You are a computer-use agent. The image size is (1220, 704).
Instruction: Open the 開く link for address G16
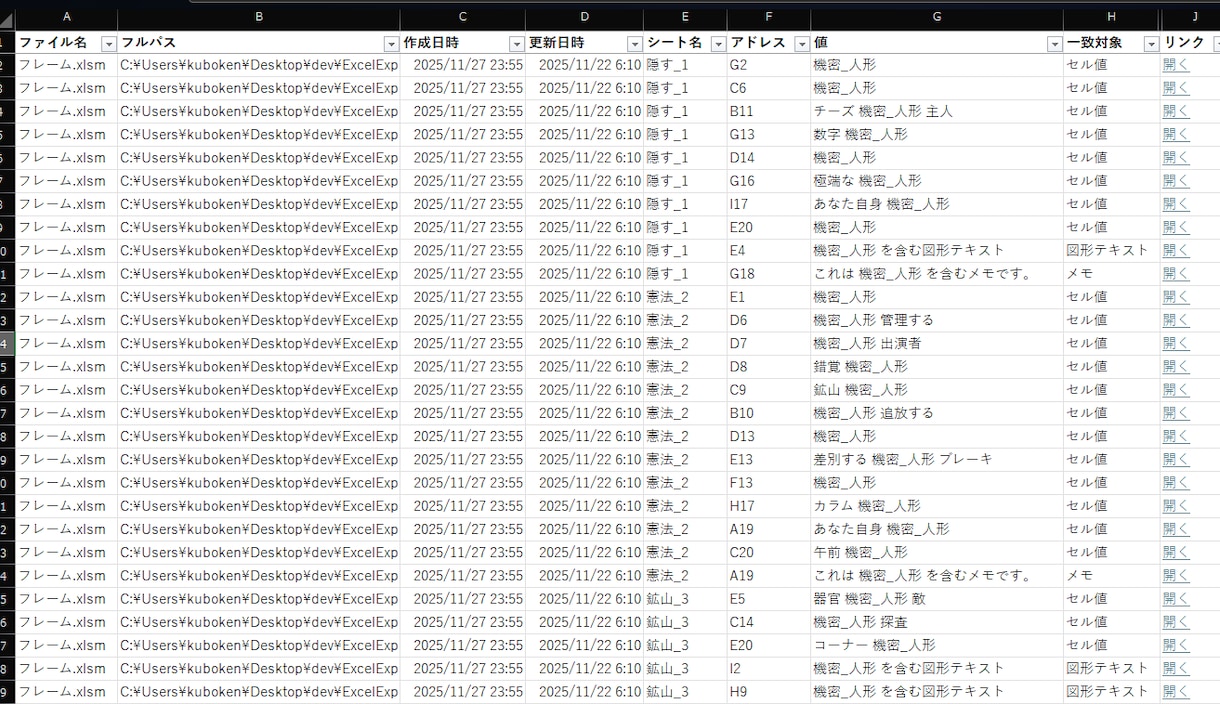(1176, 181)
